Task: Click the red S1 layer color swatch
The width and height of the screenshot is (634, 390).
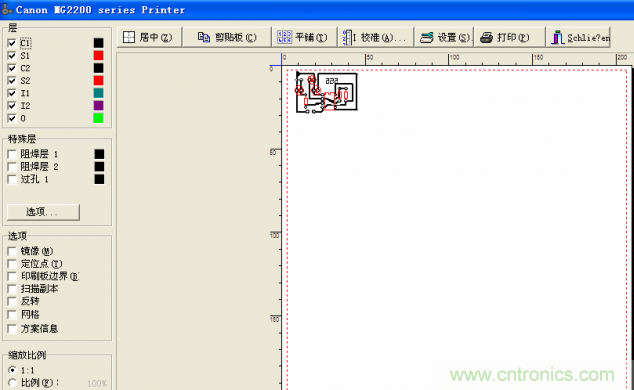Action: point(99,55)
